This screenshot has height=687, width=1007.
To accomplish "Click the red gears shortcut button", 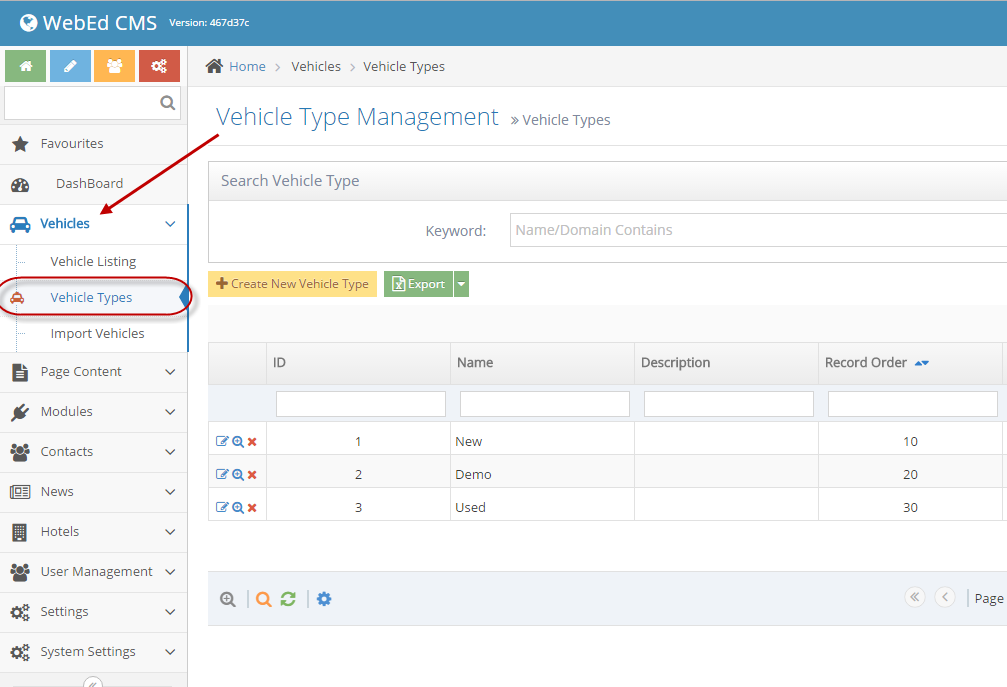I will tap(159, 66).
